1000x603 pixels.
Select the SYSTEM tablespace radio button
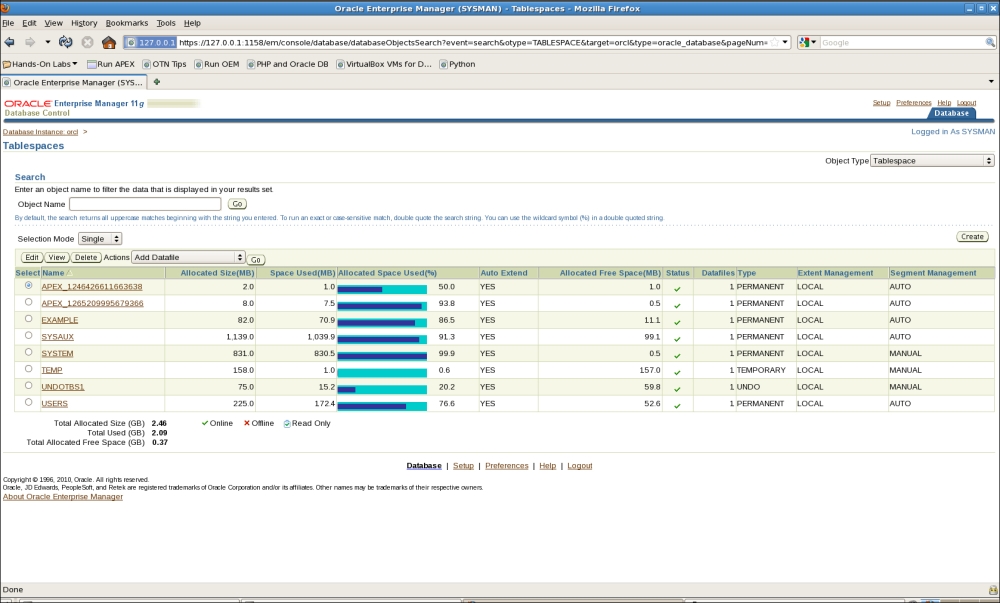[x=28, y=352]
